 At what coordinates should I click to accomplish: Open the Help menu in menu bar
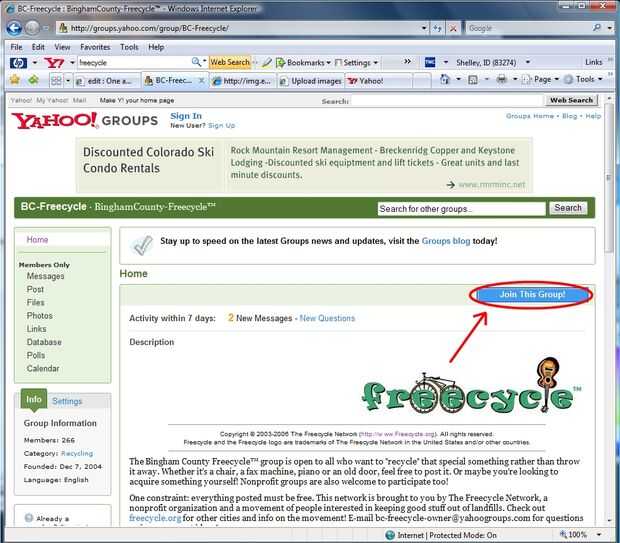tap(156, 47)
